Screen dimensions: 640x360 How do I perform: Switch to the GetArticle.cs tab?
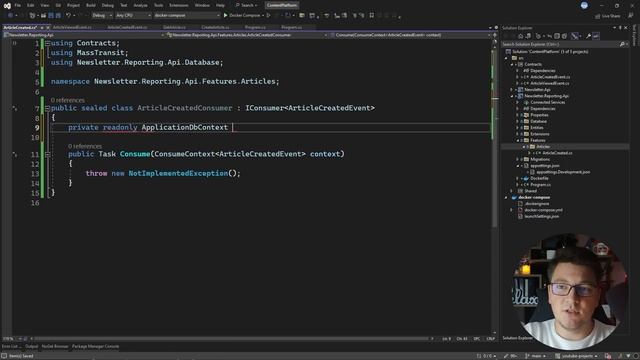tap(174, 27)
